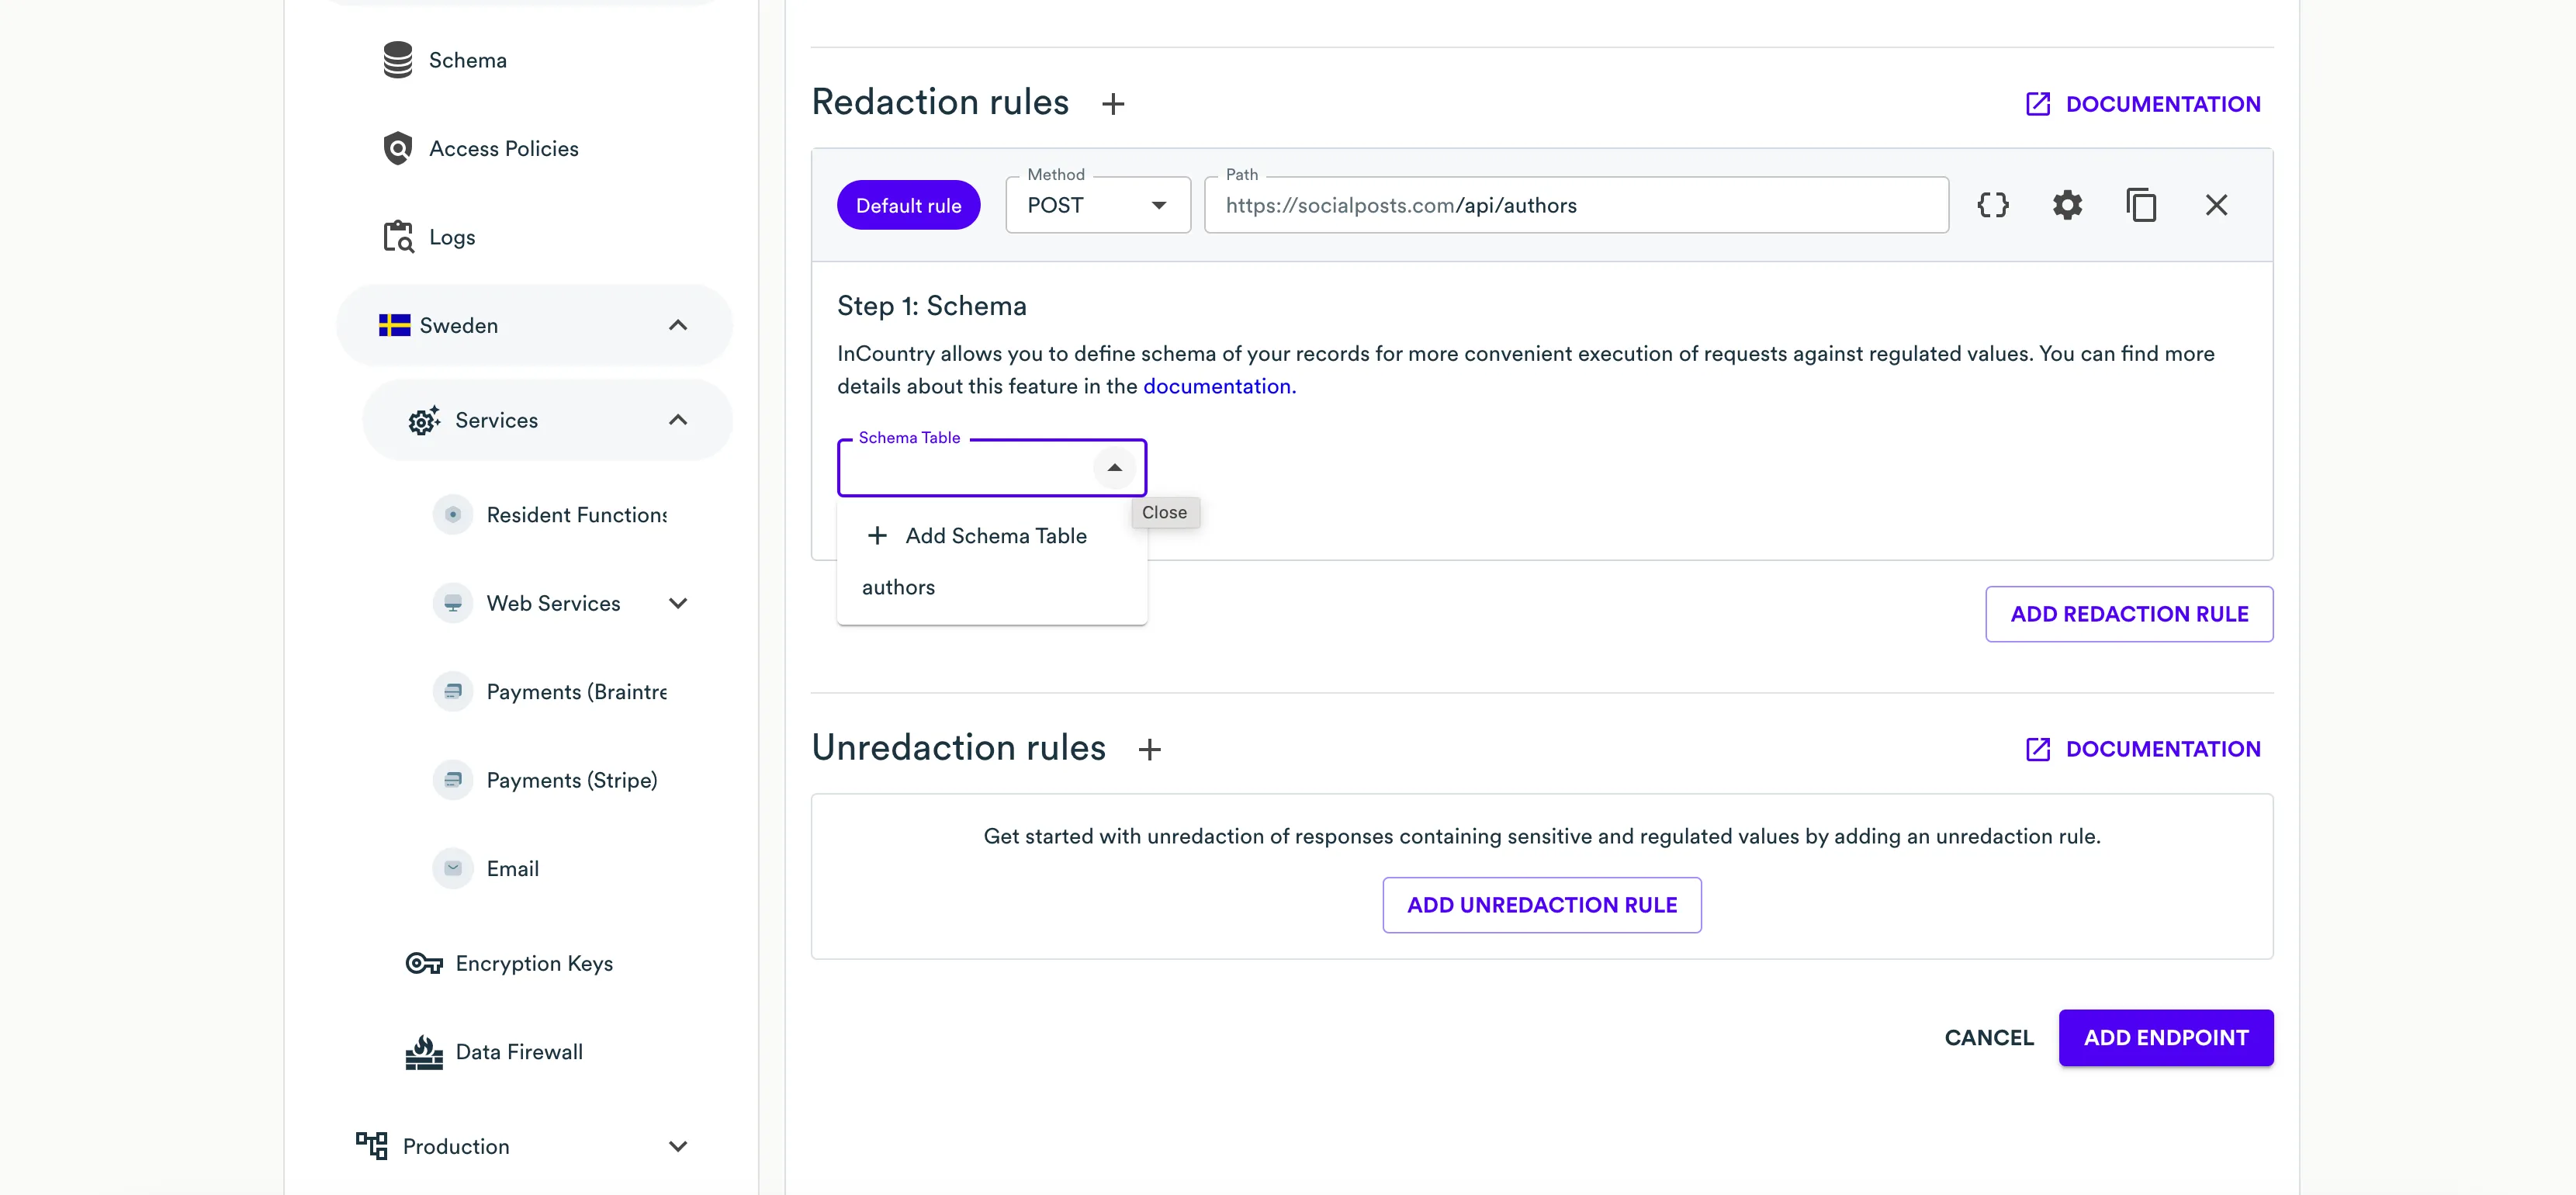This screenshot has height=1195, width=2576.
Task: Duplicate the redaction rule via copy icon
Action: [2141, 205]
